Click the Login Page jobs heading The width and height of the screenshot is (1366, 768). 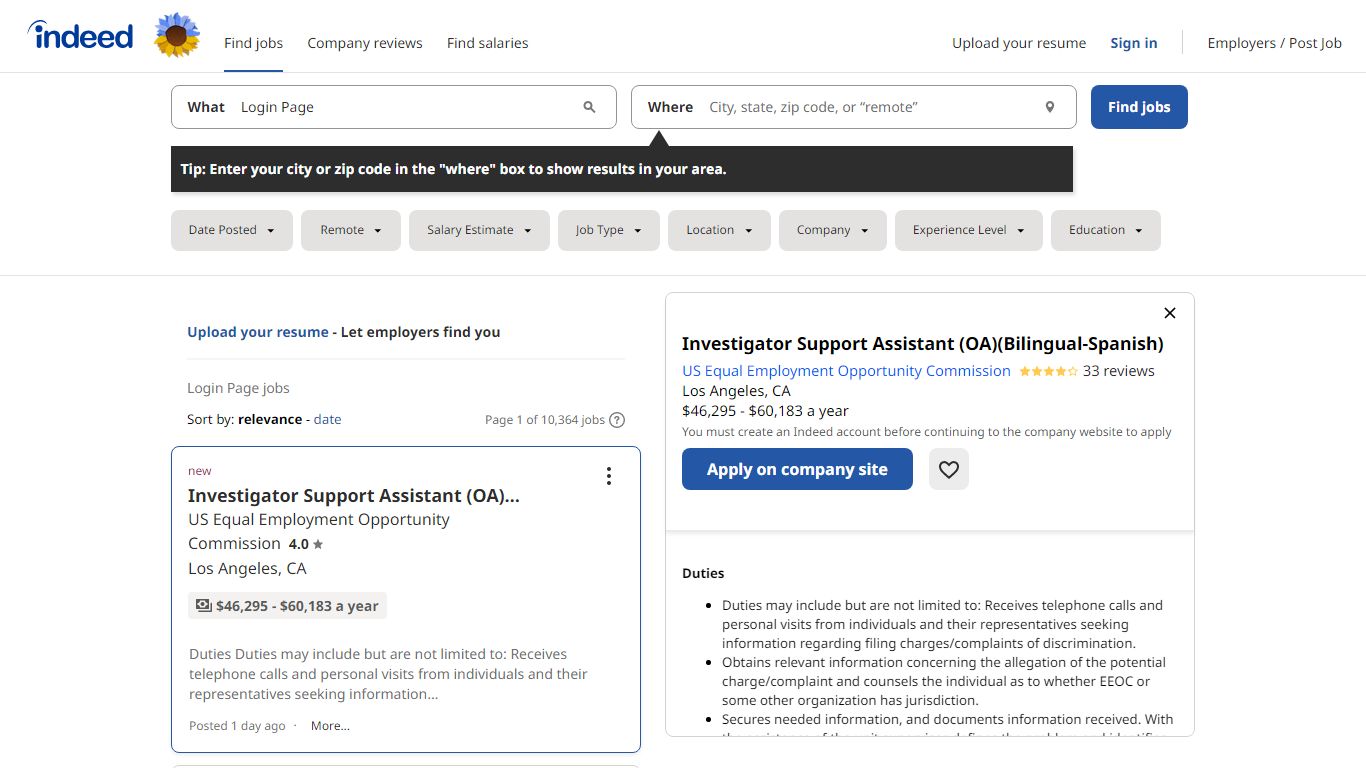click(238, 388)
